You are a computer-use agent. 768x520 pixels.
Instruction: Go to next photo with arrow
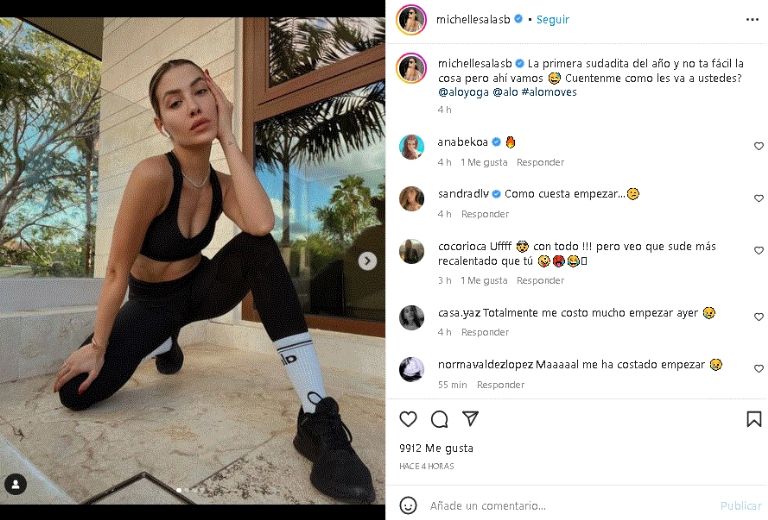[368, 261]
